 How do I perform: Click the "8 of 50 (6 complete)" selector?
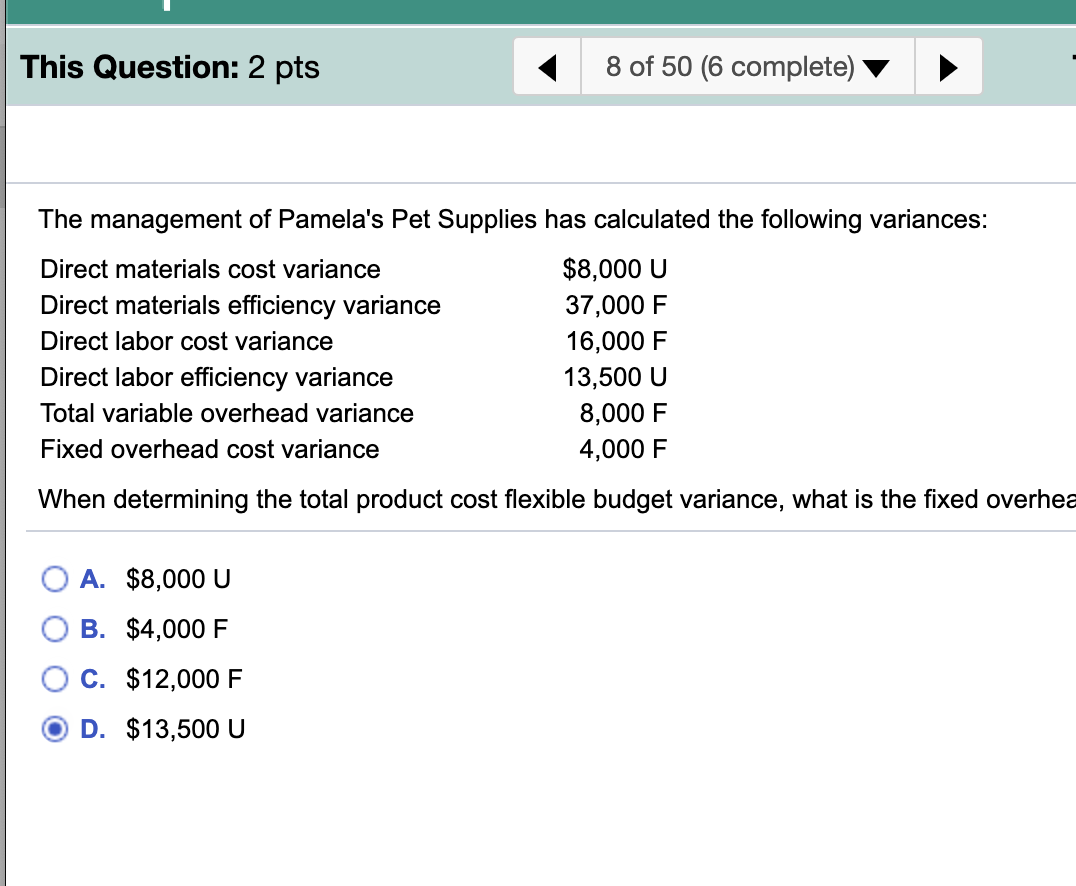coord(747,66)
